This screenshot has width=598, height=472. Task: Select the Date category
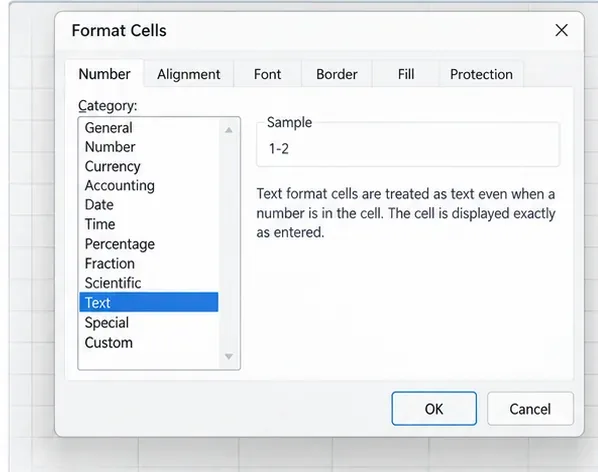[x=149, y=205]
